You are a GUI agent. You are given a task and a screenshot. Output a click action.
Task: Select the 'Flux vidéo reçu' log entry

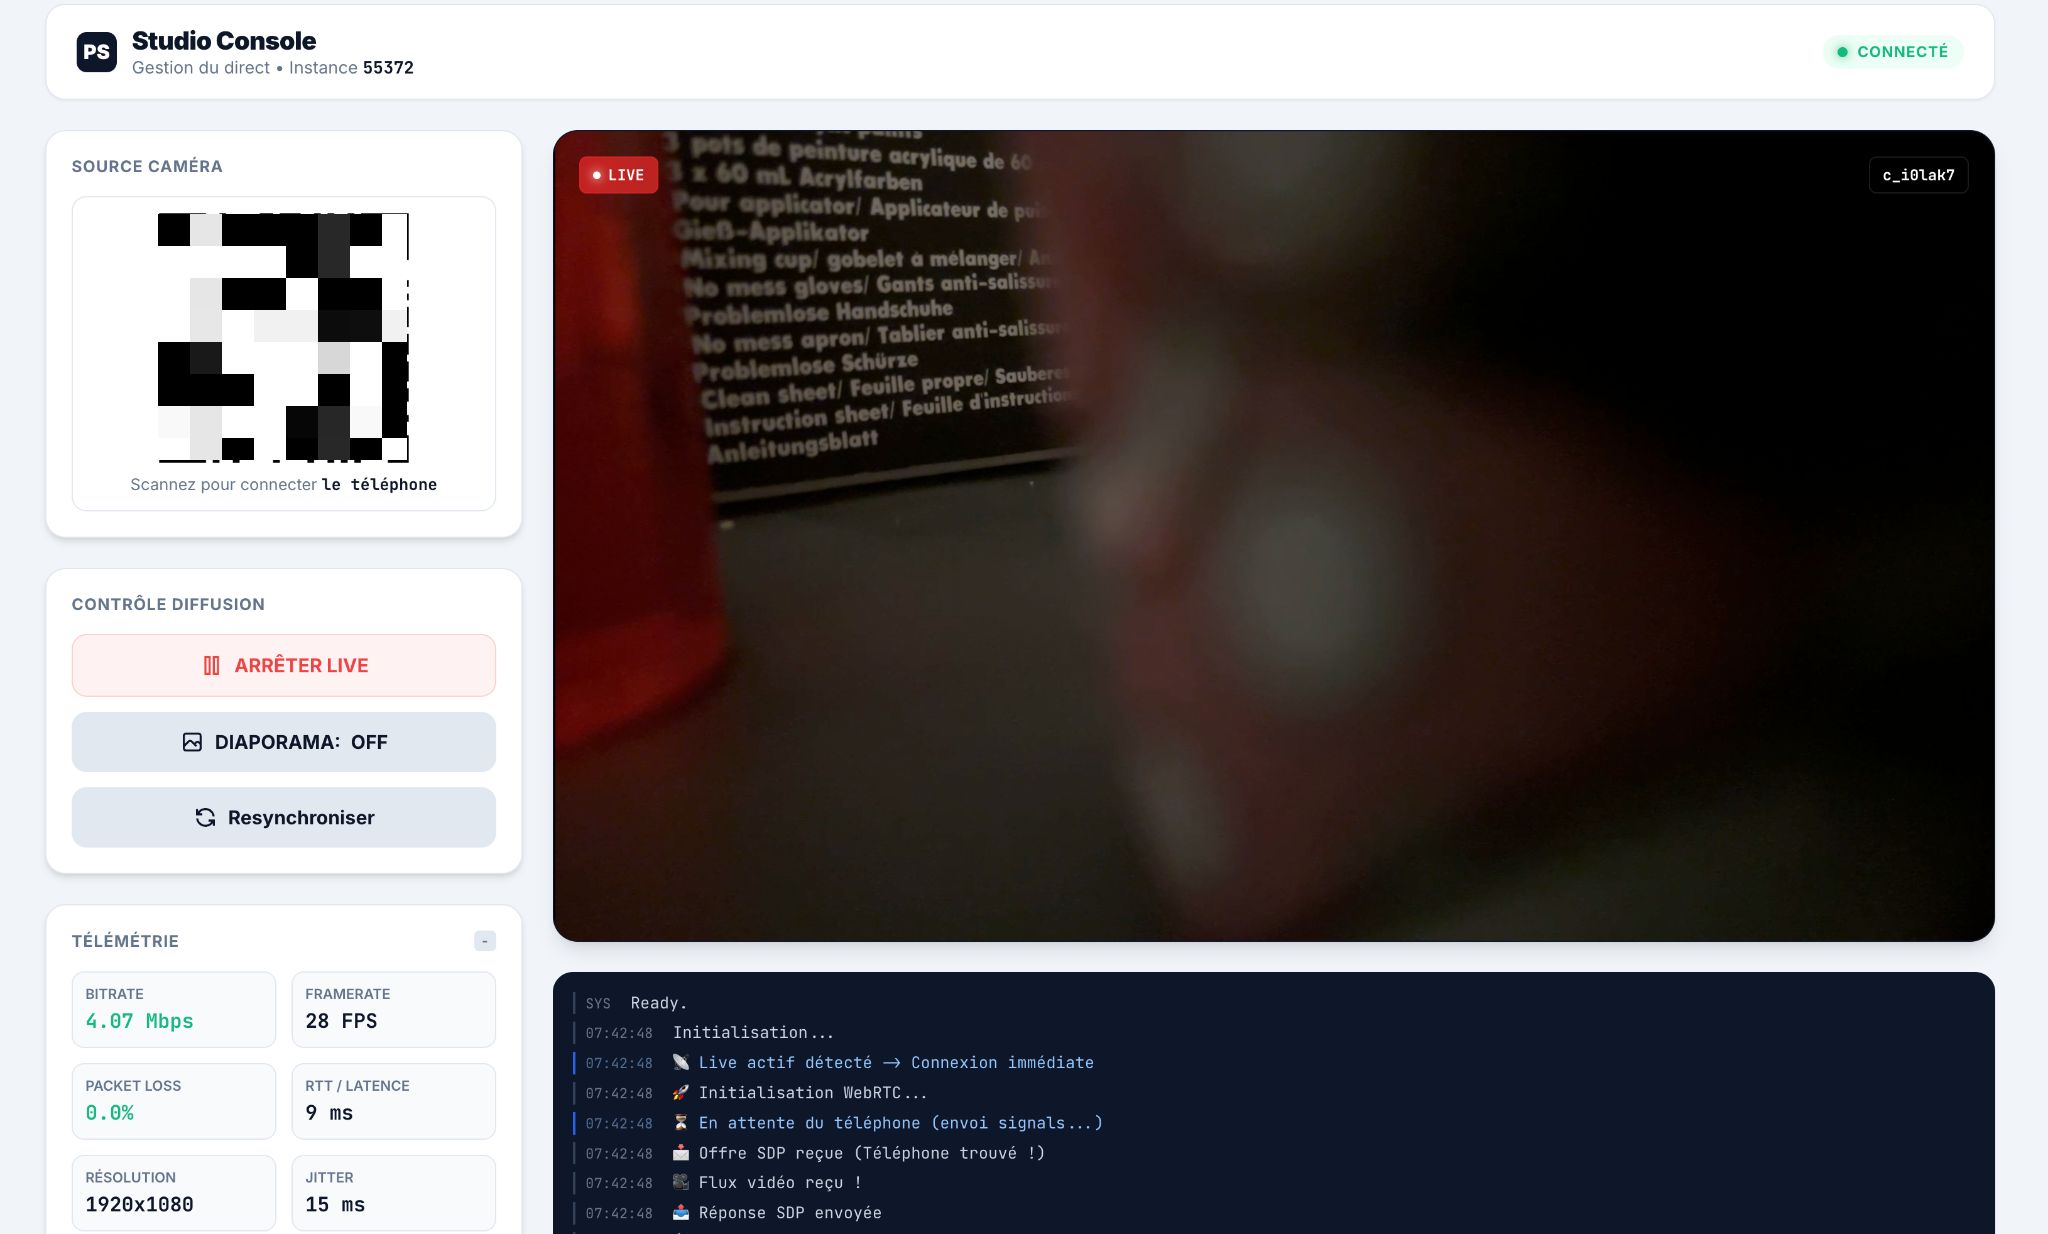tap(780, 1183)
